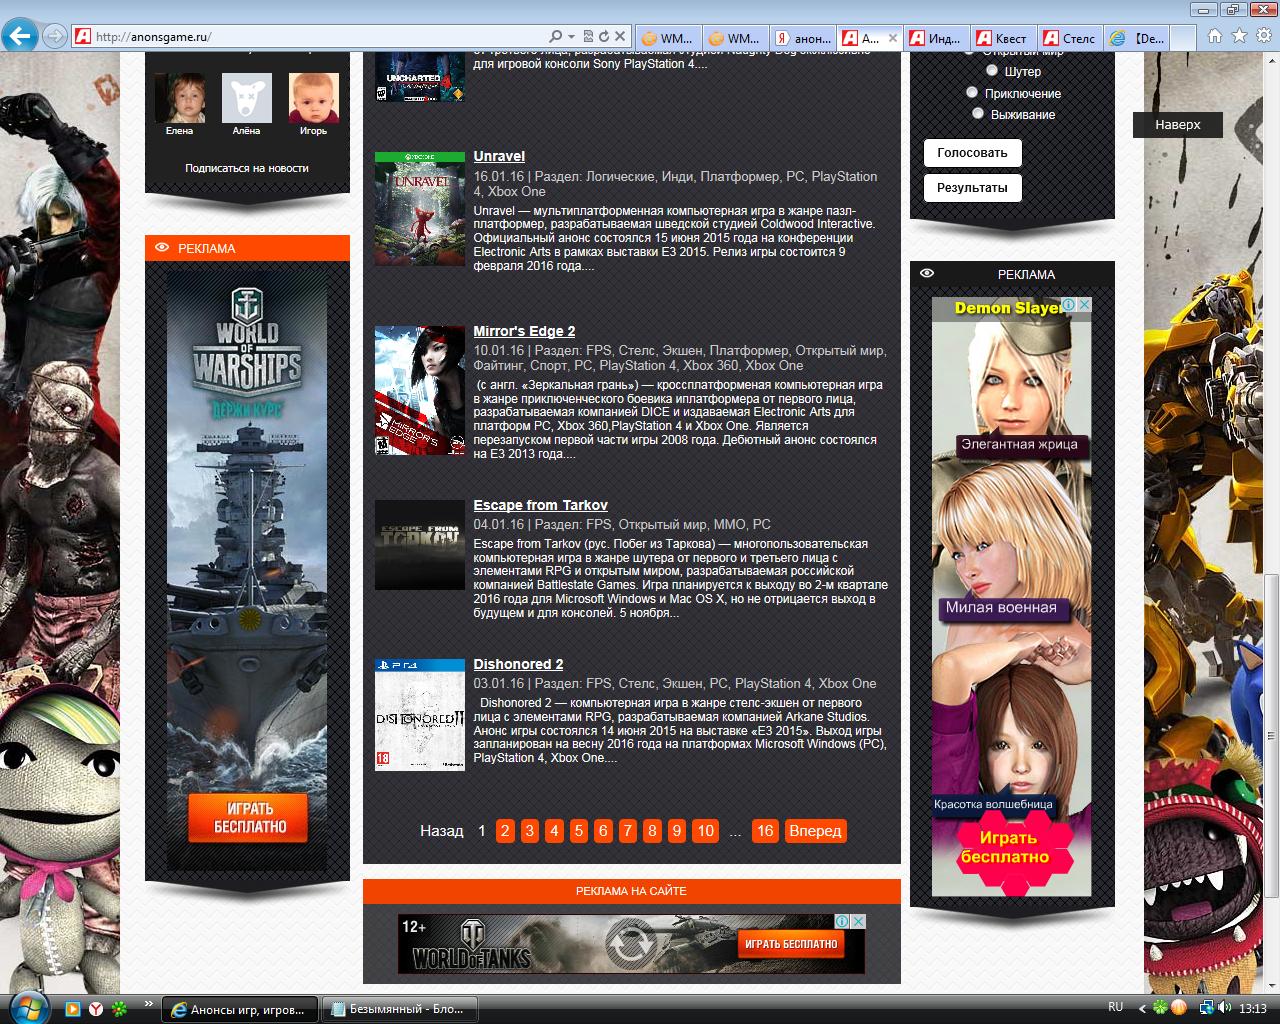The width and height of the screenshot is (1280, 1024).
Task: Go to pagination page 10
Action: [705, 831]
